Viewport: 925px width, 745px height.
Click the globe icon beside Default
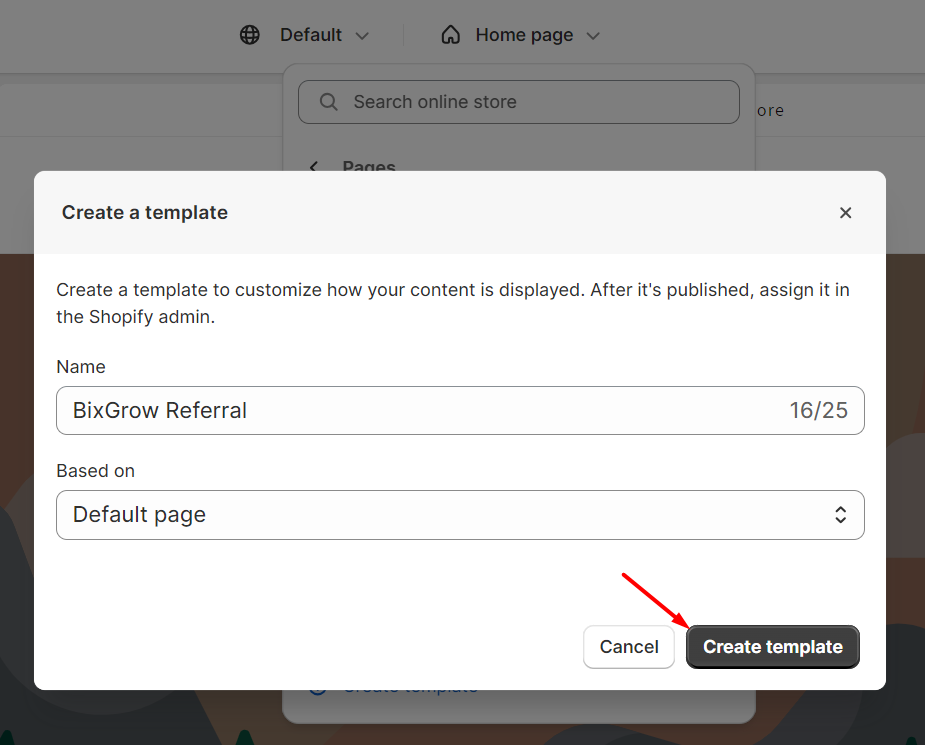(250, 35)
